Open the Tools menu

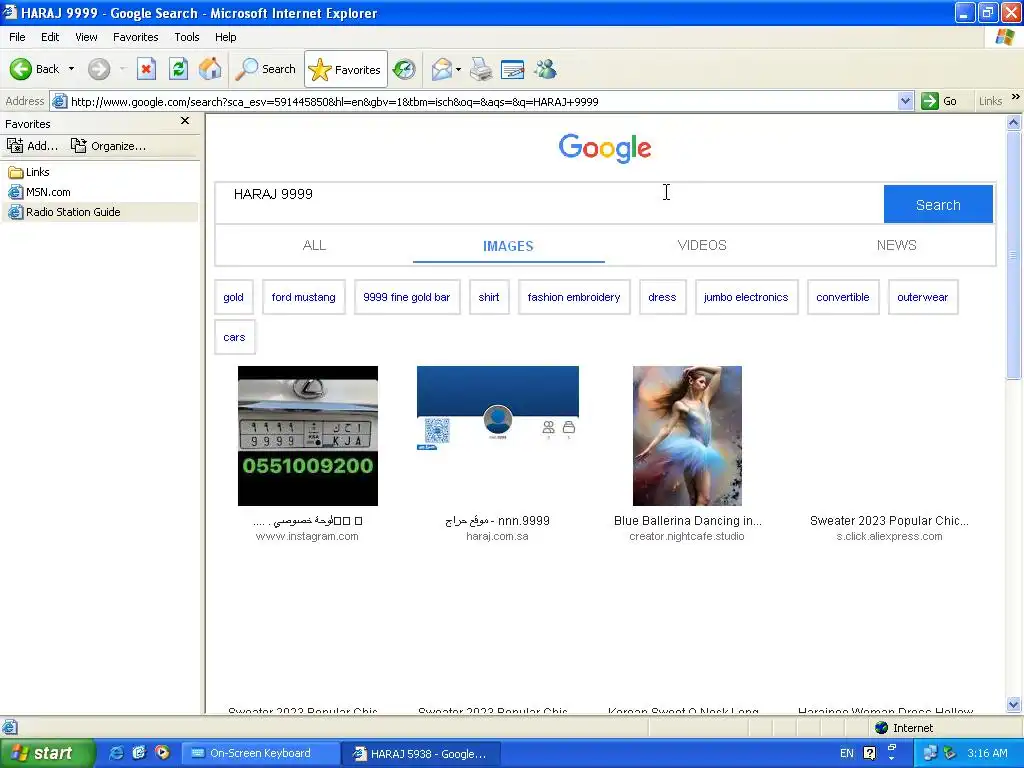pyautogui.click(x=187, y=37)
